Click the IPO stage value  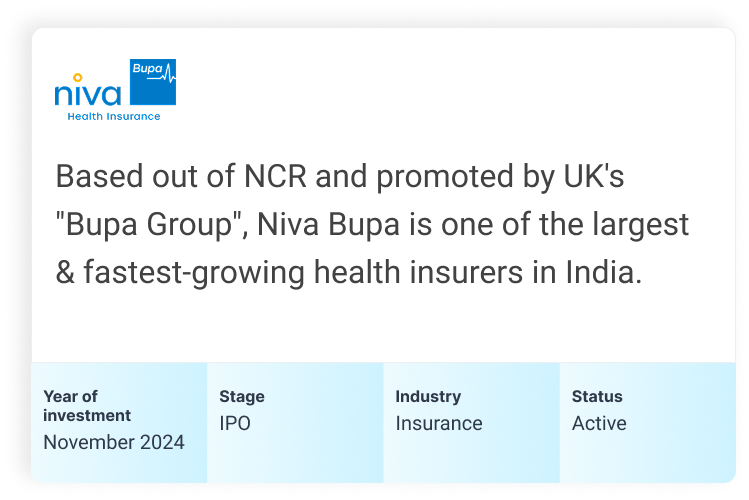[x=235, y=423]
